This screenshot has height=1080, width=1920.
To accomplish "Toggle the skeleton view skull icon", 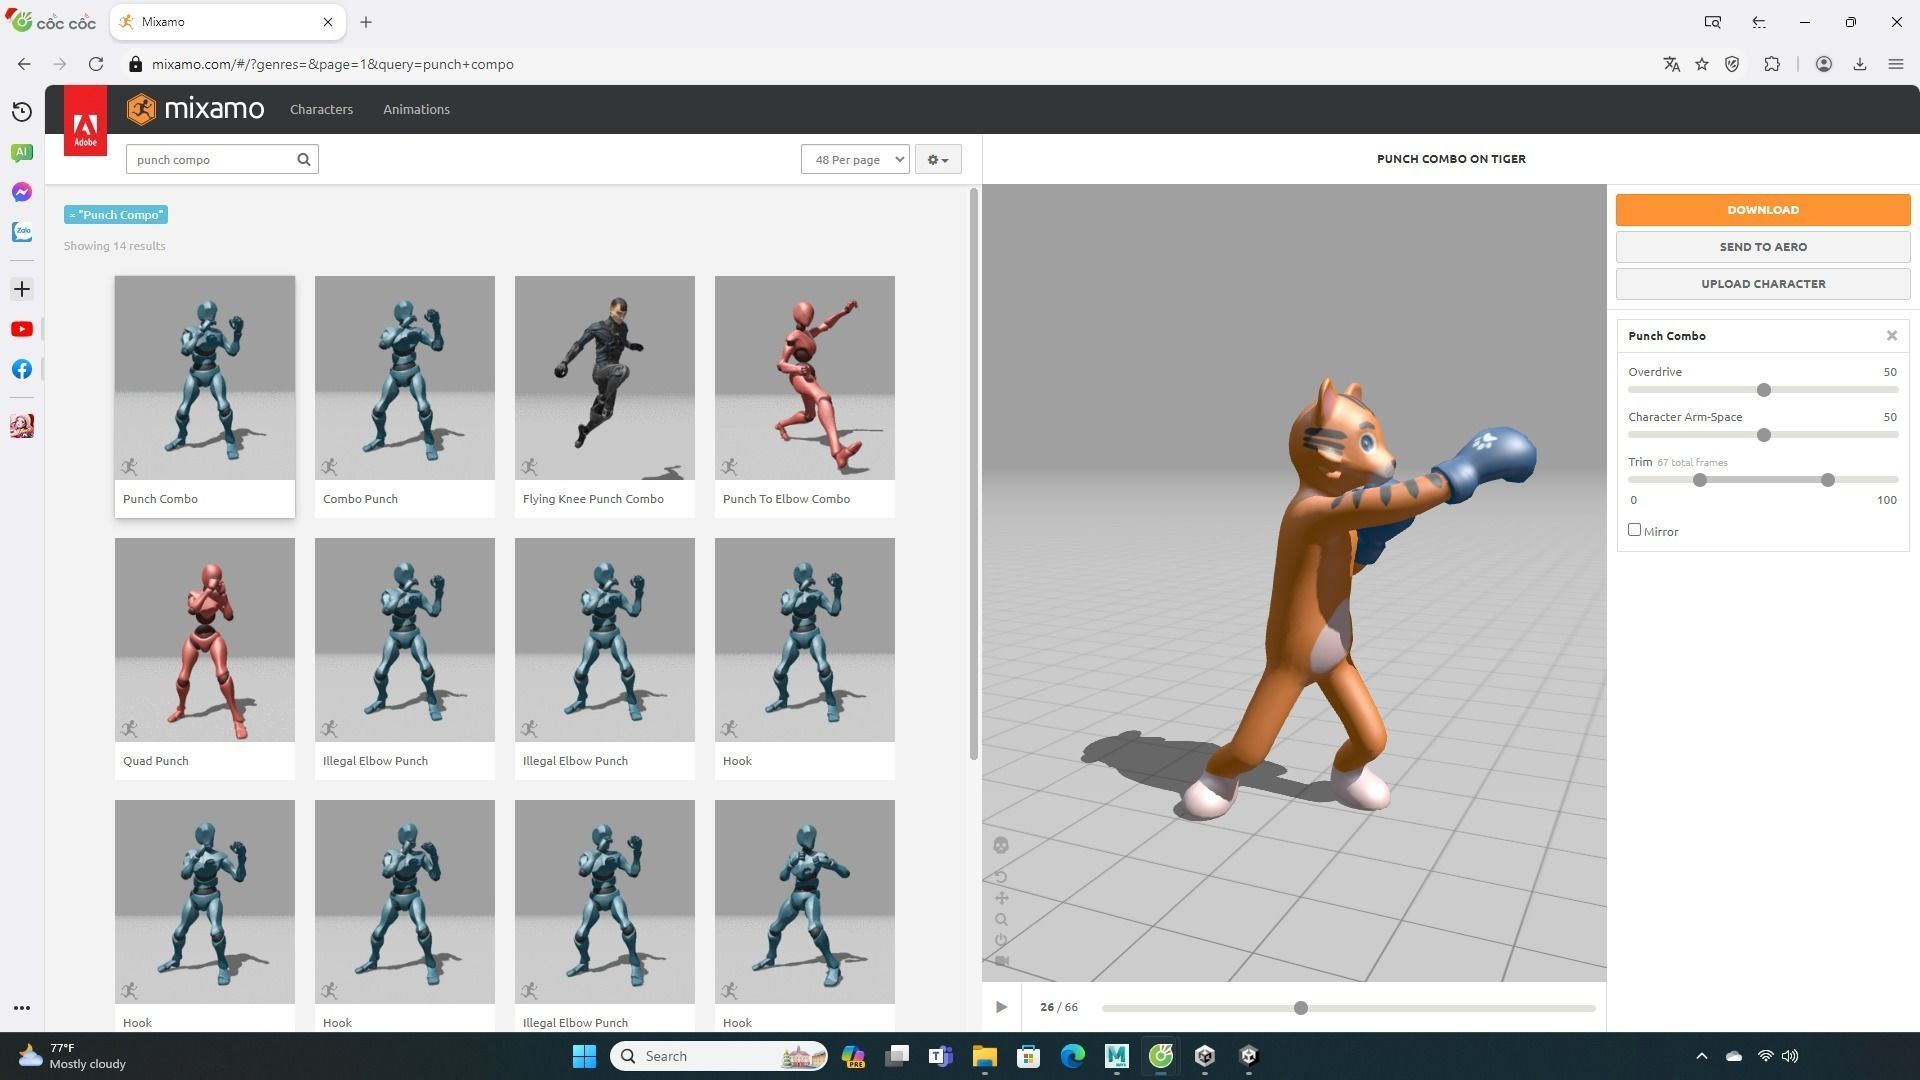I will pyautogui.click(x=1001, y=846).
